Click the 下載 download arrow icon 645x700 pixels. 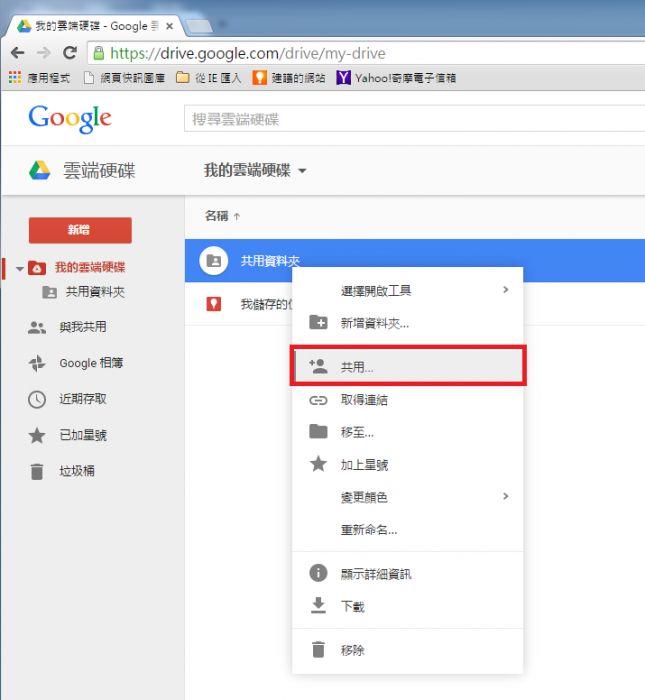[x=318, y=605]
